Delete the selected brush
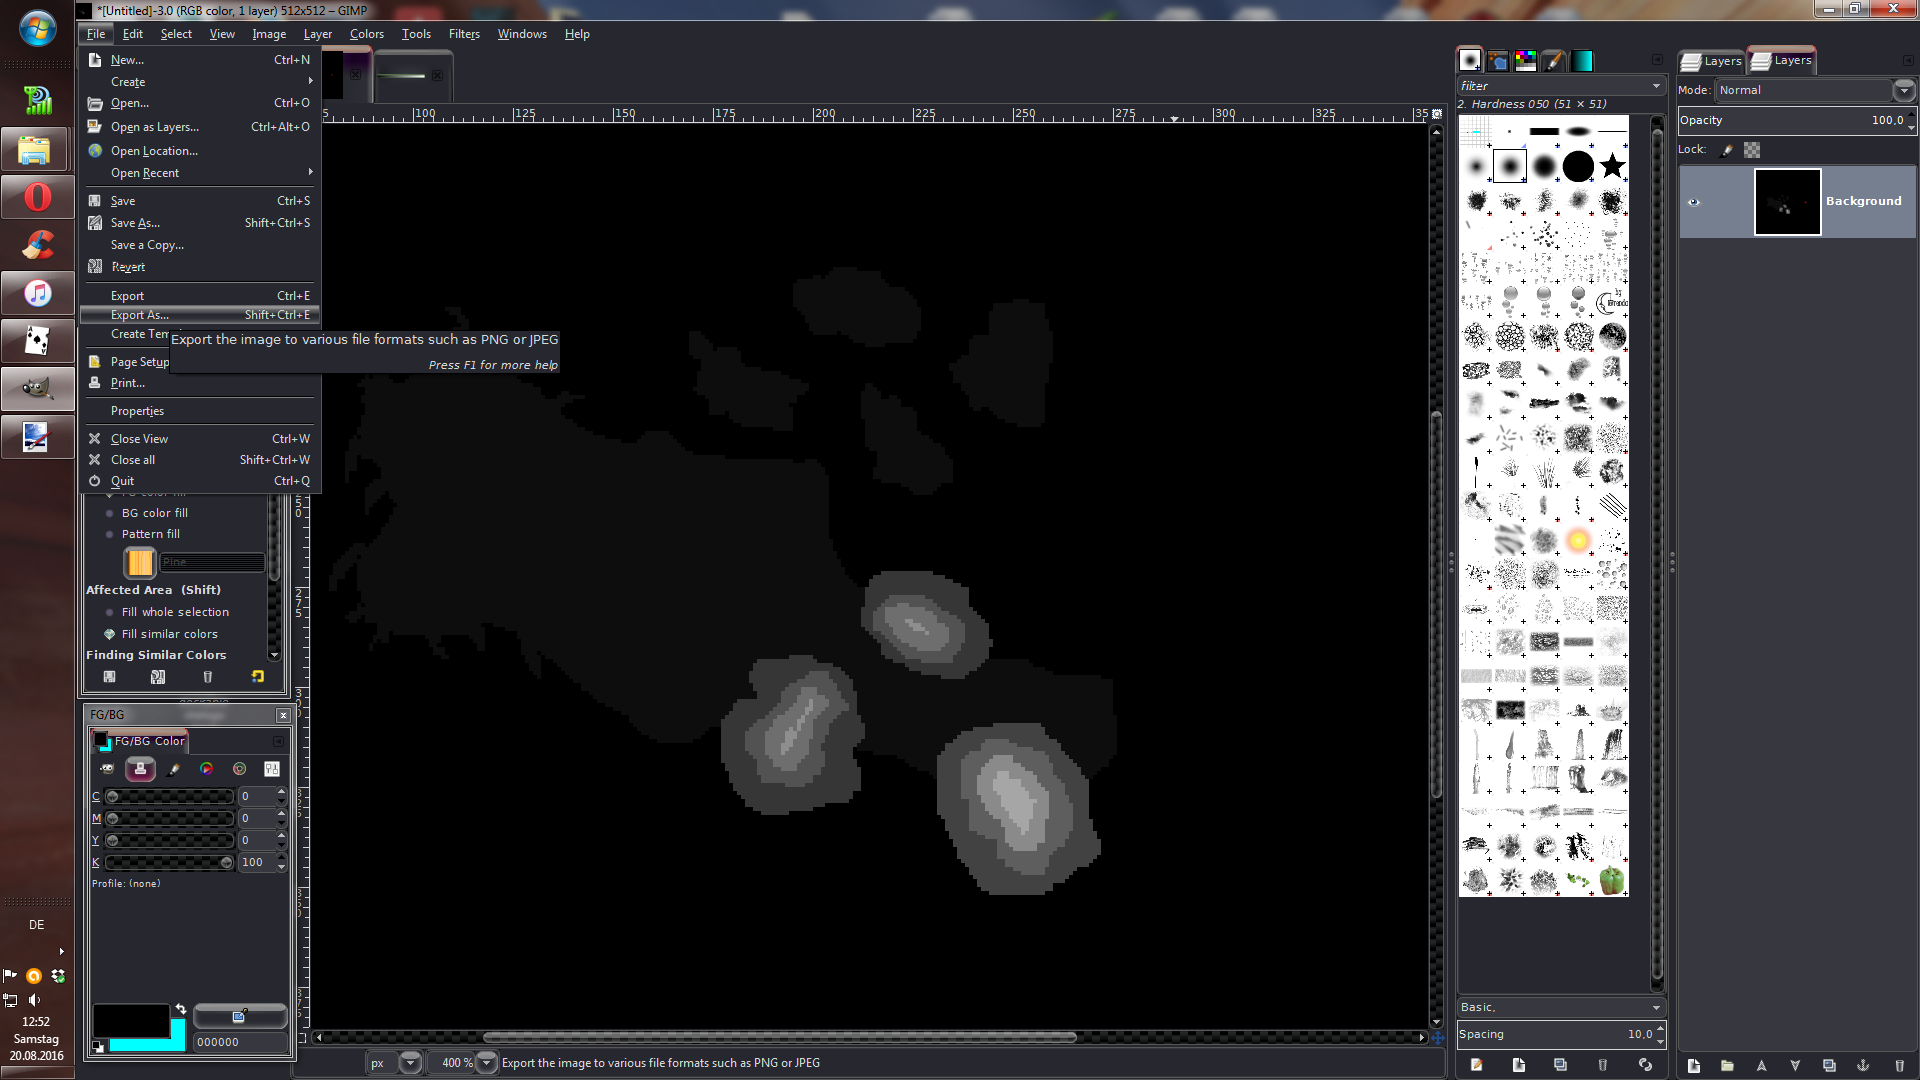Screen dimensions: 1920x1080 pyautogui.click(x=1602, y=1065)
